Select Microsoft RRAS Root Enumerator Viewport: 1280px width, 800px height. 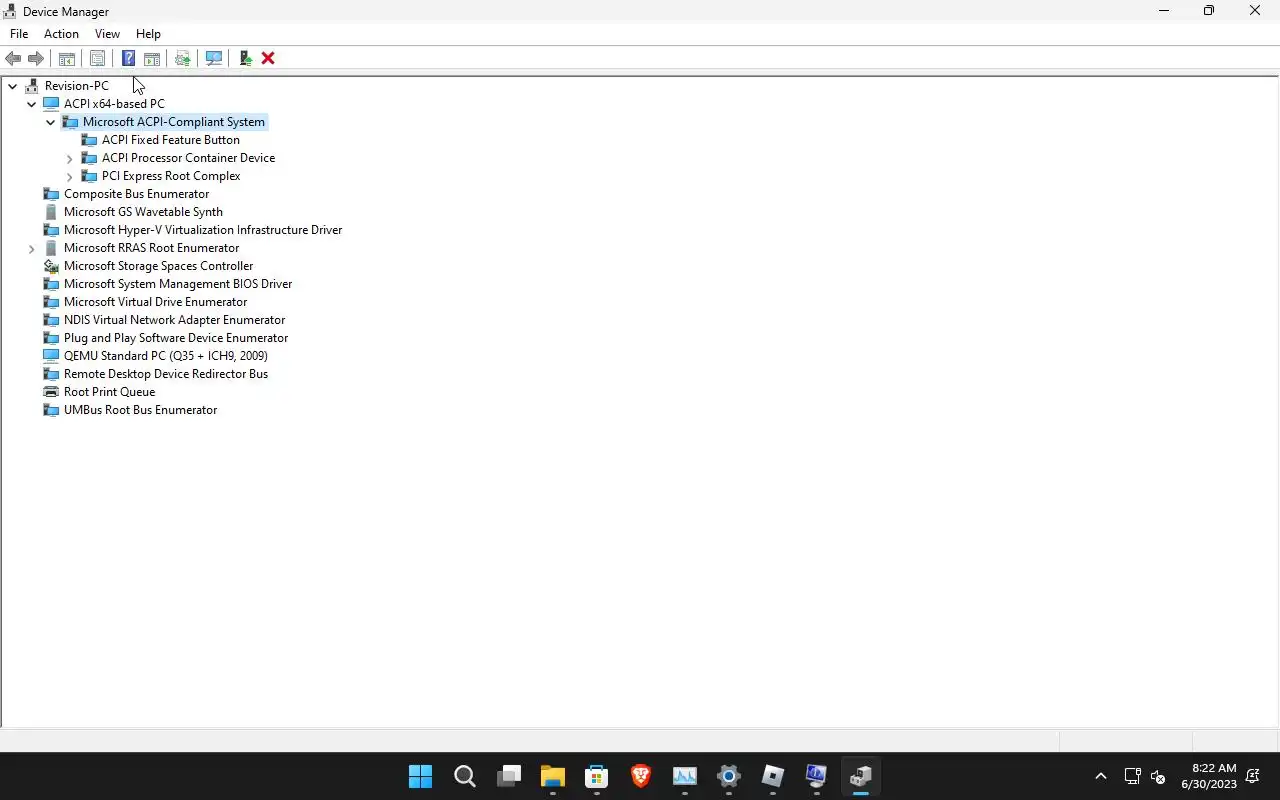[151, 248]
